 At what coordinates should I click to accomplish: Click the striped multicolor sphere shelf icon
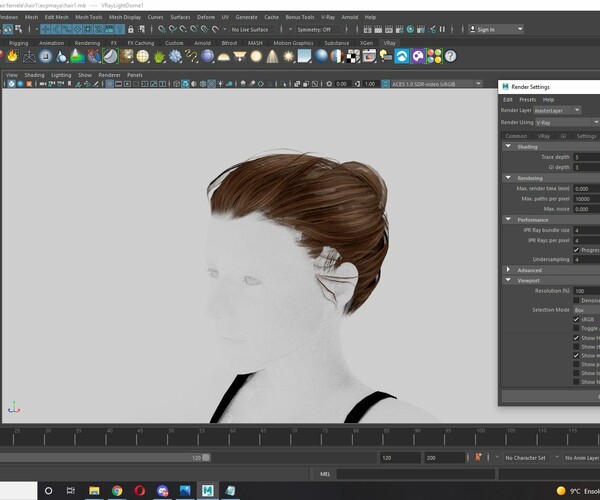click(x=337, y=56)
